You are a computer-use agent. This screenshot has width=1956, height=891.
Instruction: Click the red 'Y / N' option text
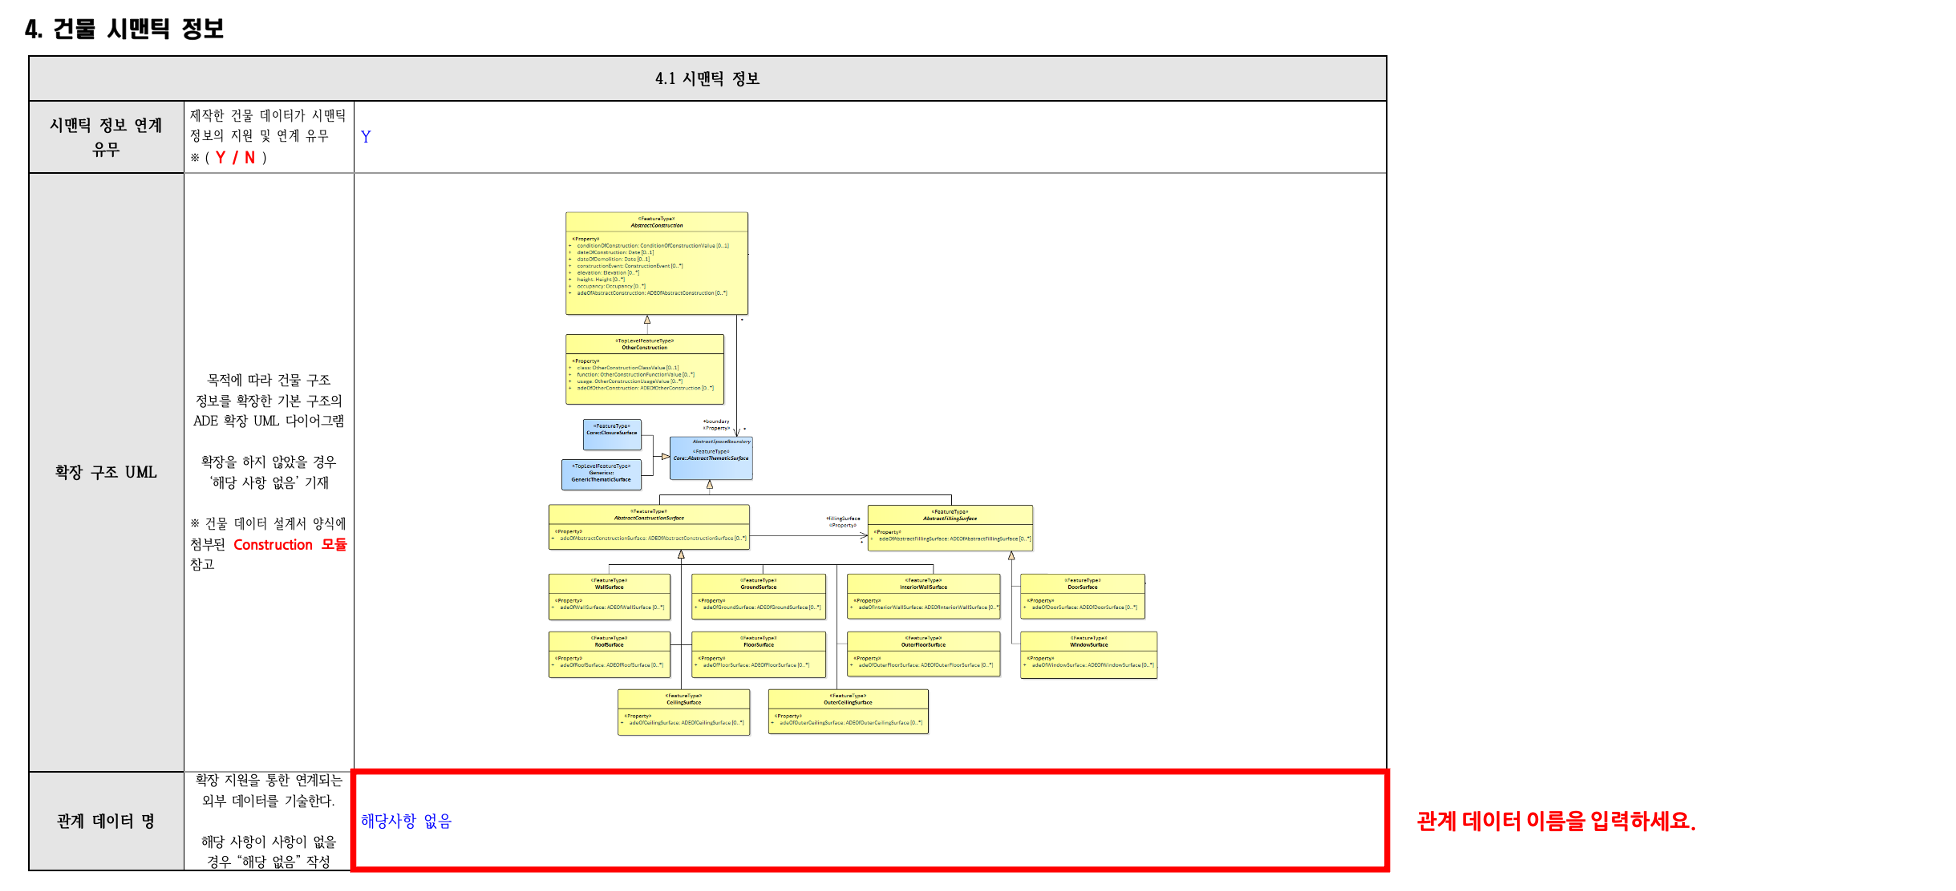pos(236,157)
